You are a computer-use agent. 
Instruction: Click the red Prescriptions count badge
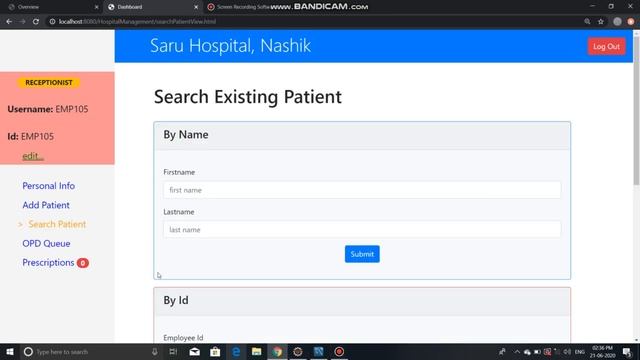click(83, 263)
